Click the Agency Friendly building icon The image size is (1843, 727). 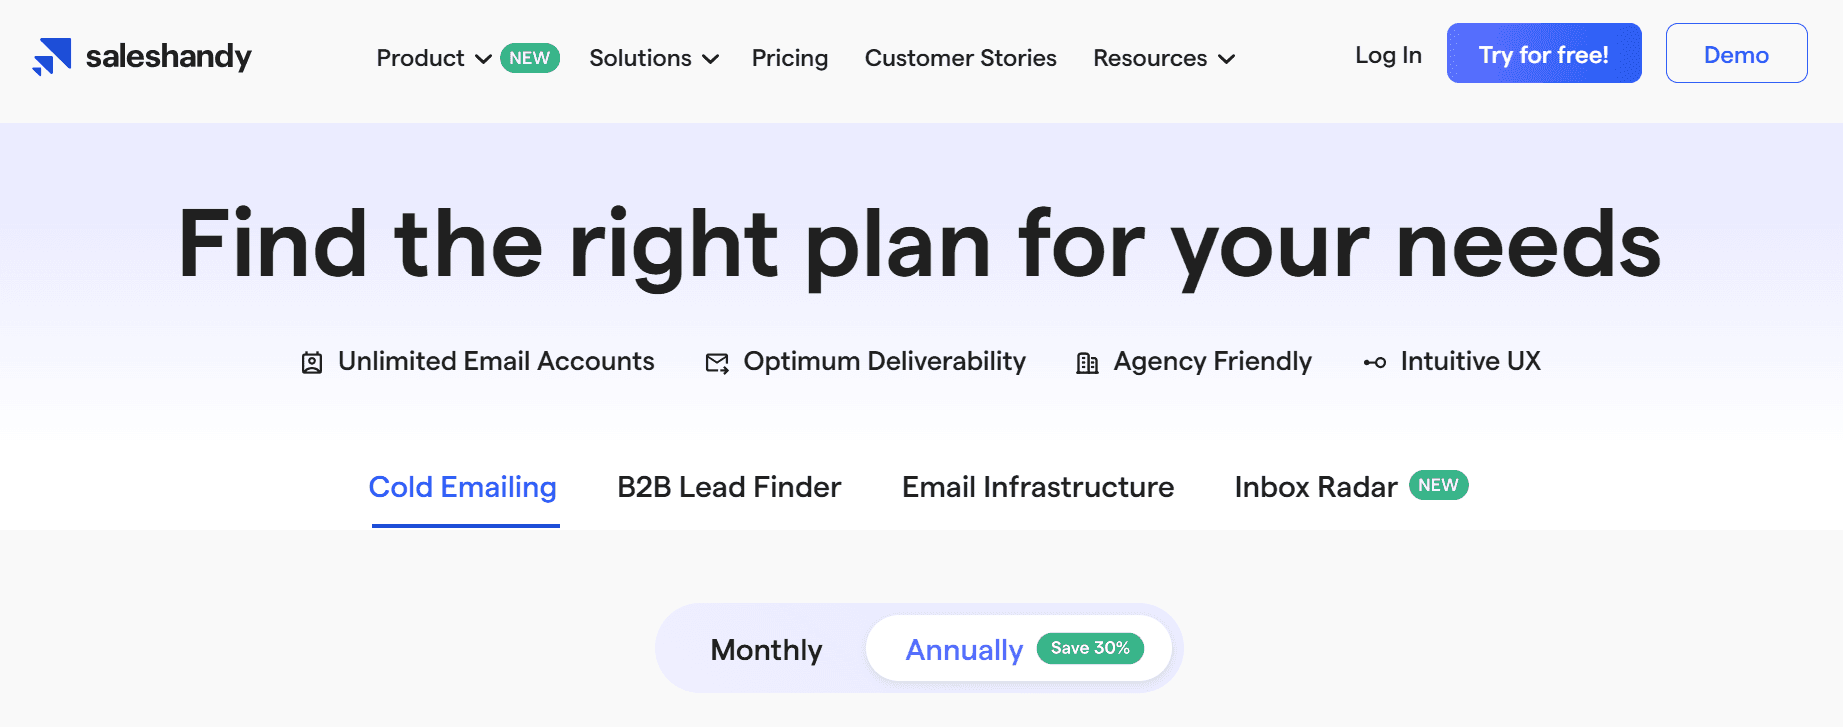[x=1087, y=361]
